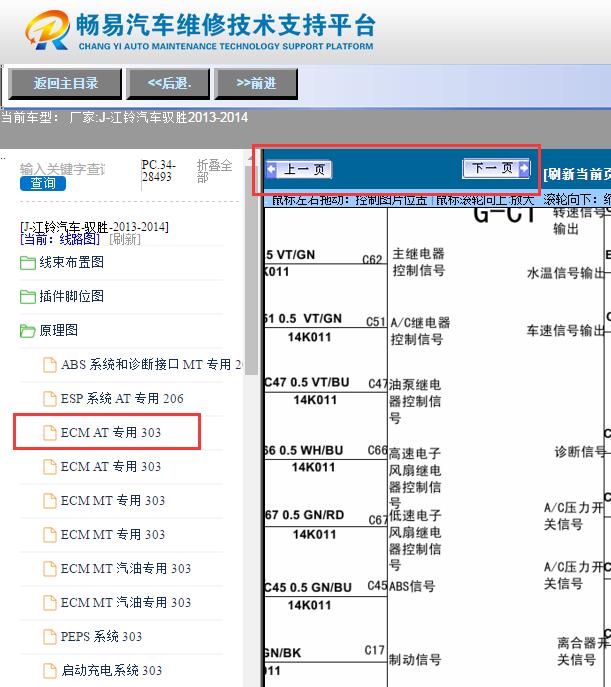Collapse all tree nodes with 折叠全部
This screenshot has height=687, width=611.
214,170
